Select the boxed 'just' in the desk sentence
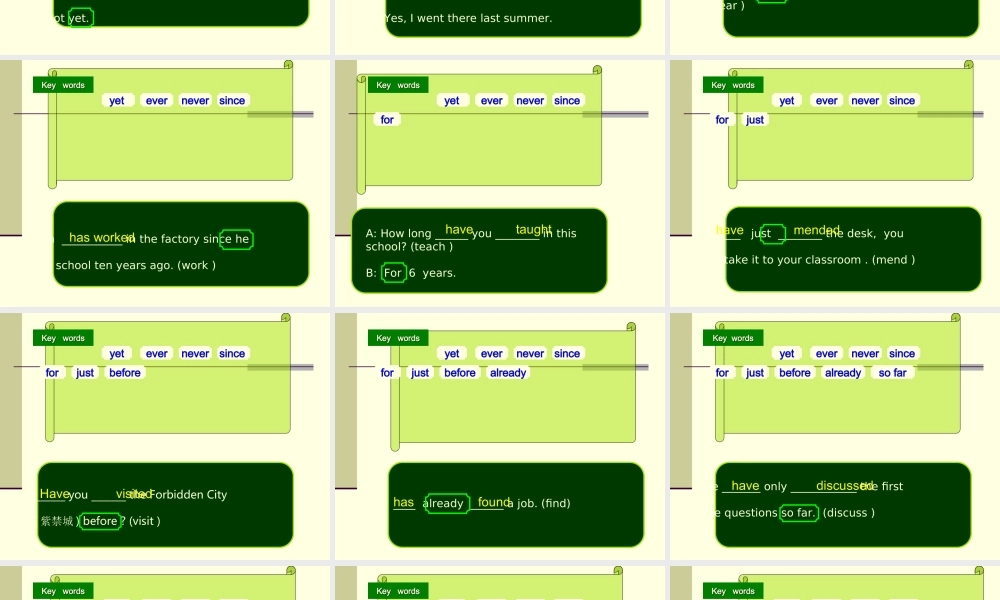The width and height of the screenshot is (1000, 600). (x=772, y=234)
